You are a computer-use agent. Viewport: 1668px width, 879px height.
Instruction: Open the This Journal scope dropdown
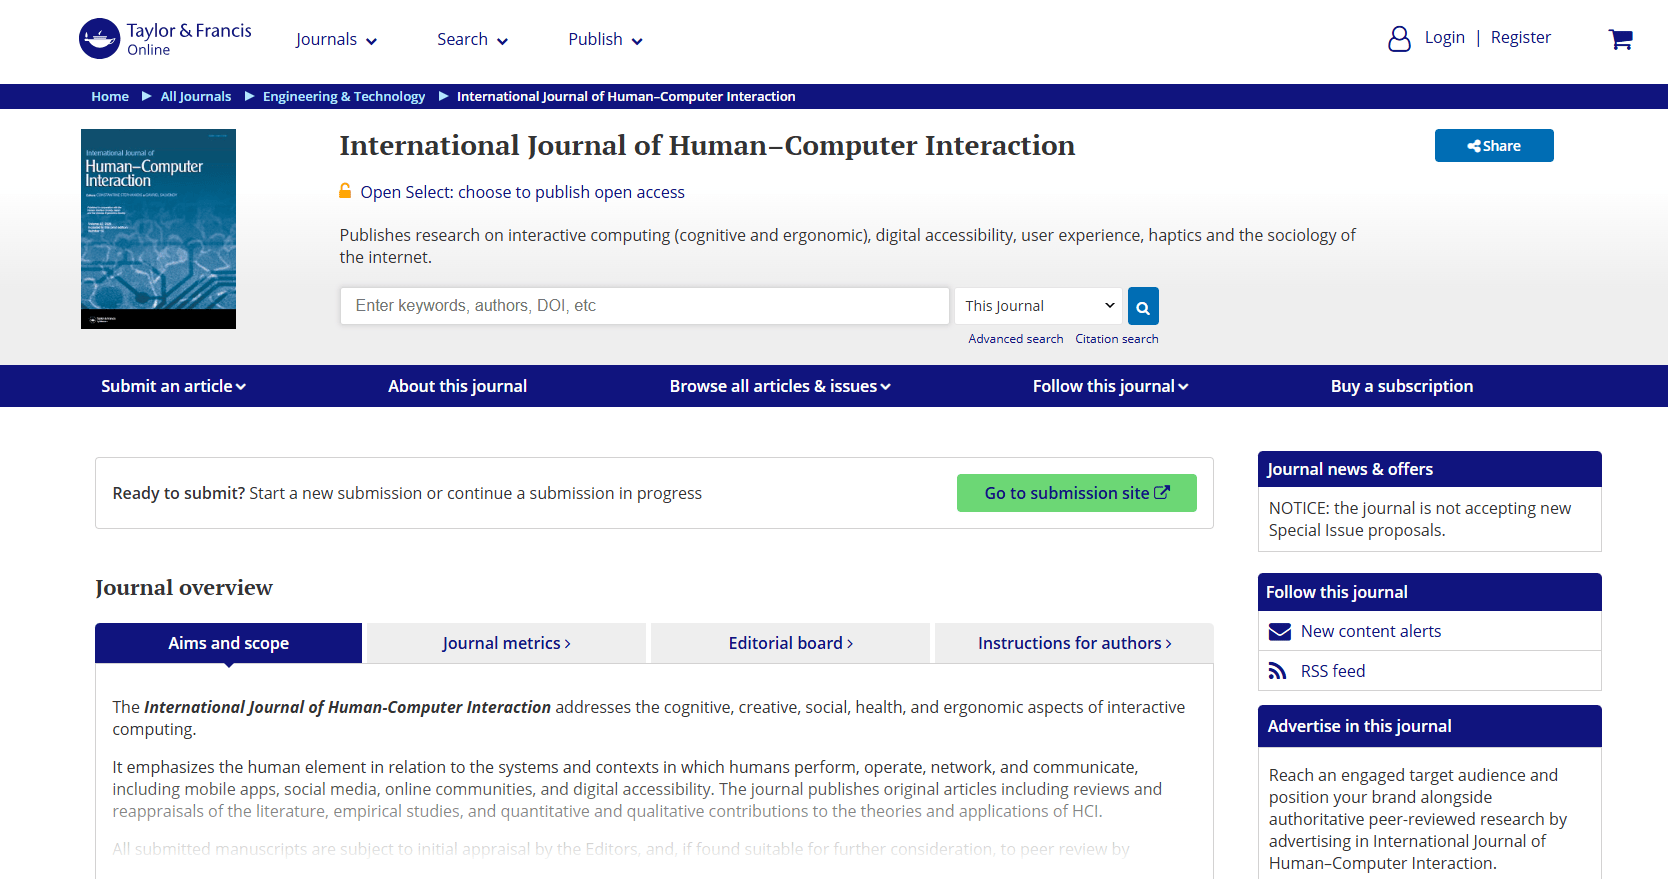point(1039,306)
